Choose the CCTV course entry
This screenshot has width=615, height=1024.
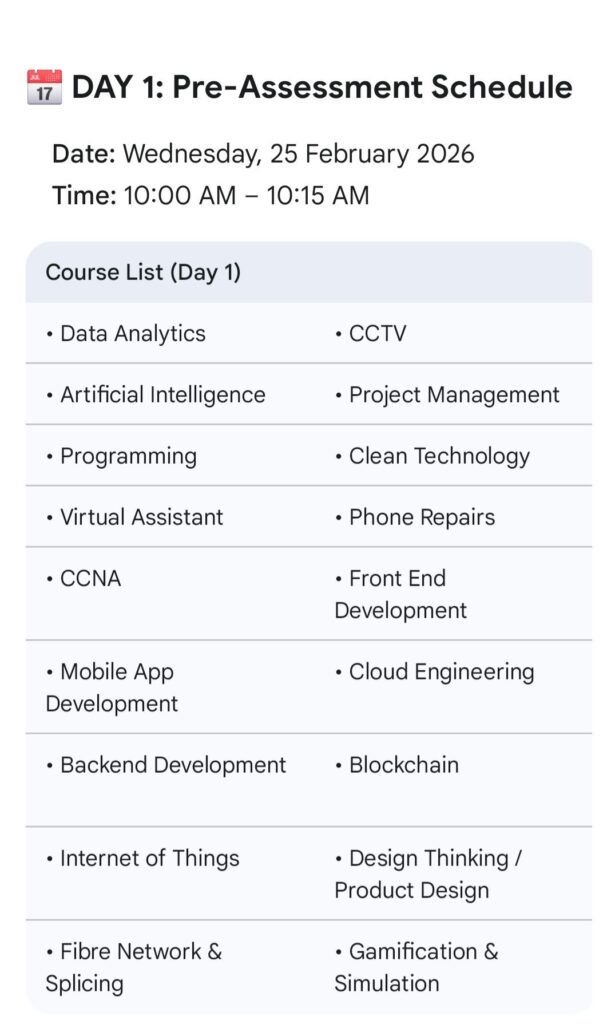[377, 334]
